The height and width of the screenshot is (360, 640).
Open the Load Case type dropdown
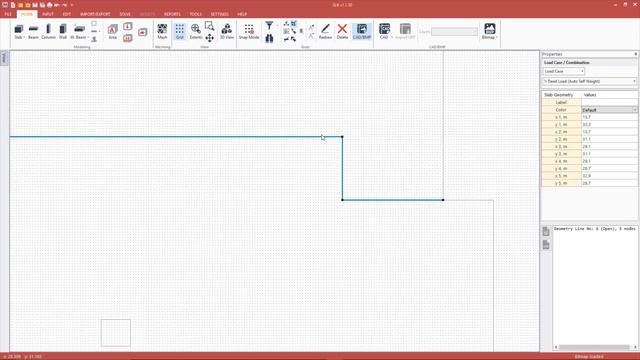(x=564, y=71)
